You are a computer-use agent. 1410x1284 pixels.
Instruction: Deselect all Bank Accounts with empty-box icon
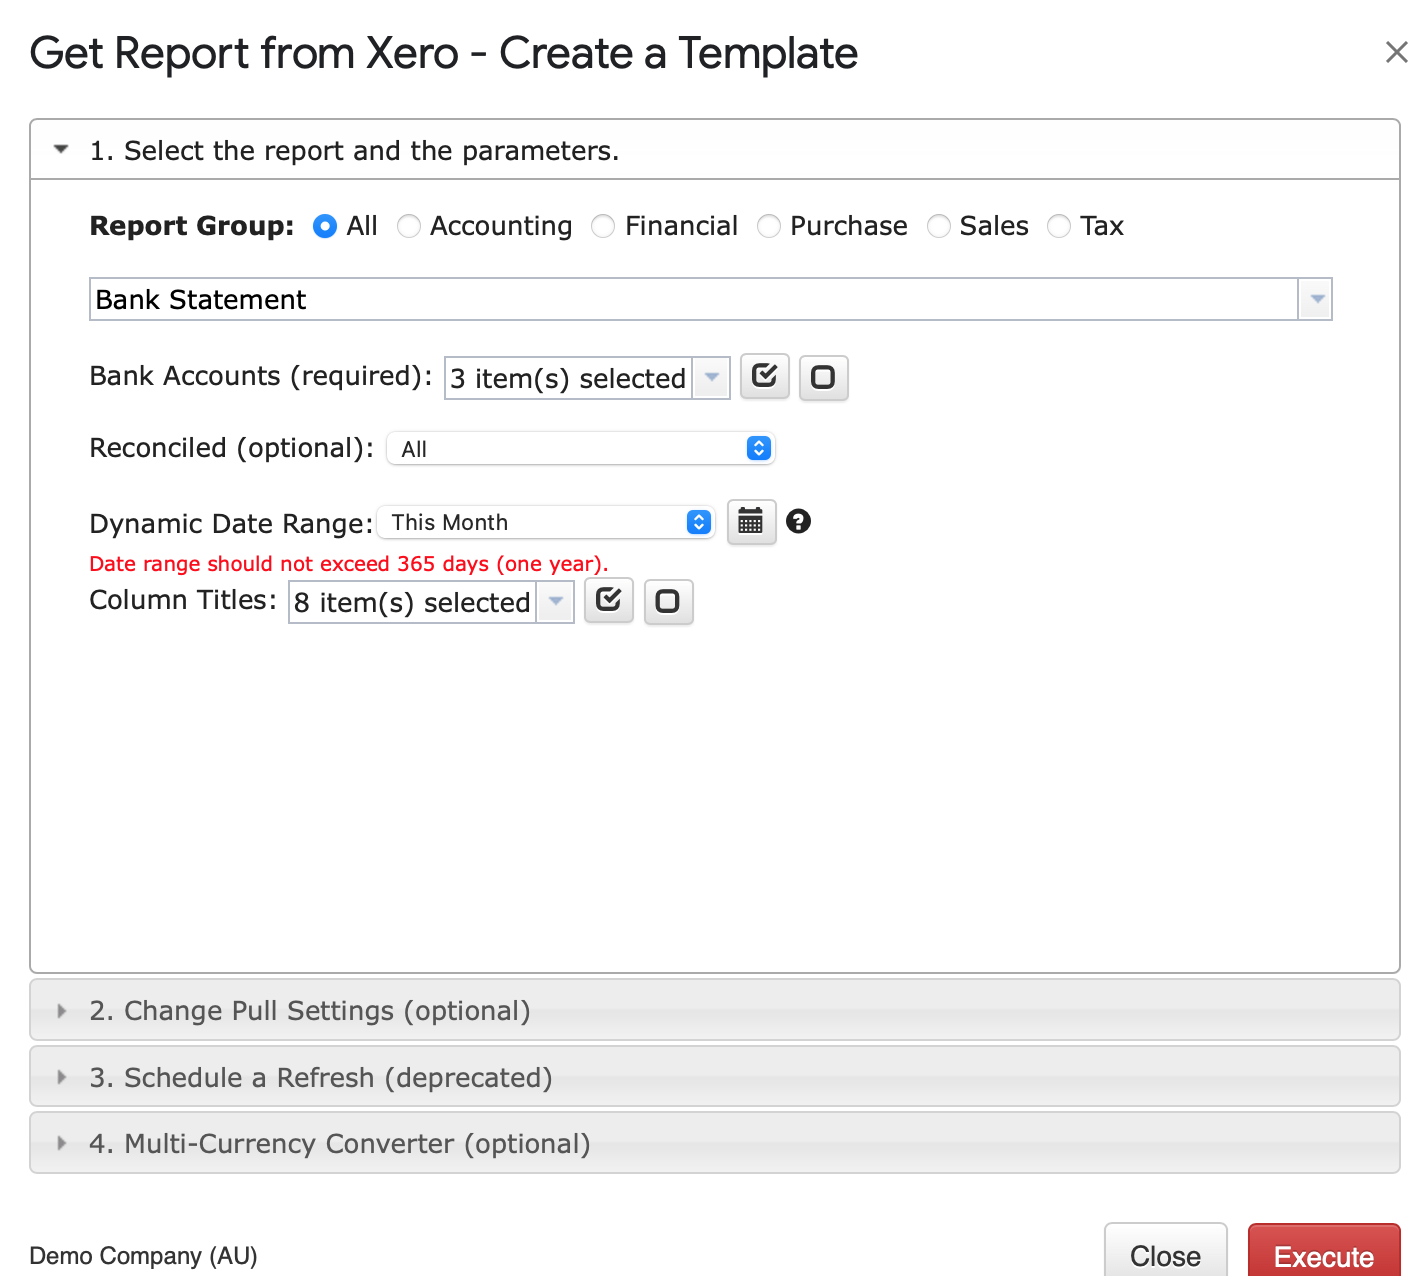point(824,377)
